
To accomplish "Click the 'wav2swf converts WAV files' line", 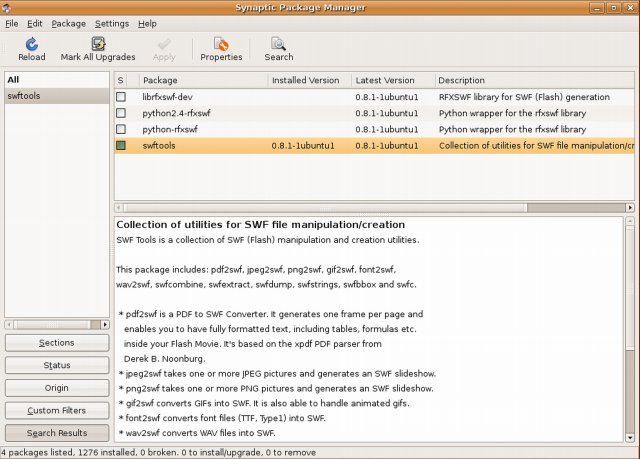I will pos(197,433).
